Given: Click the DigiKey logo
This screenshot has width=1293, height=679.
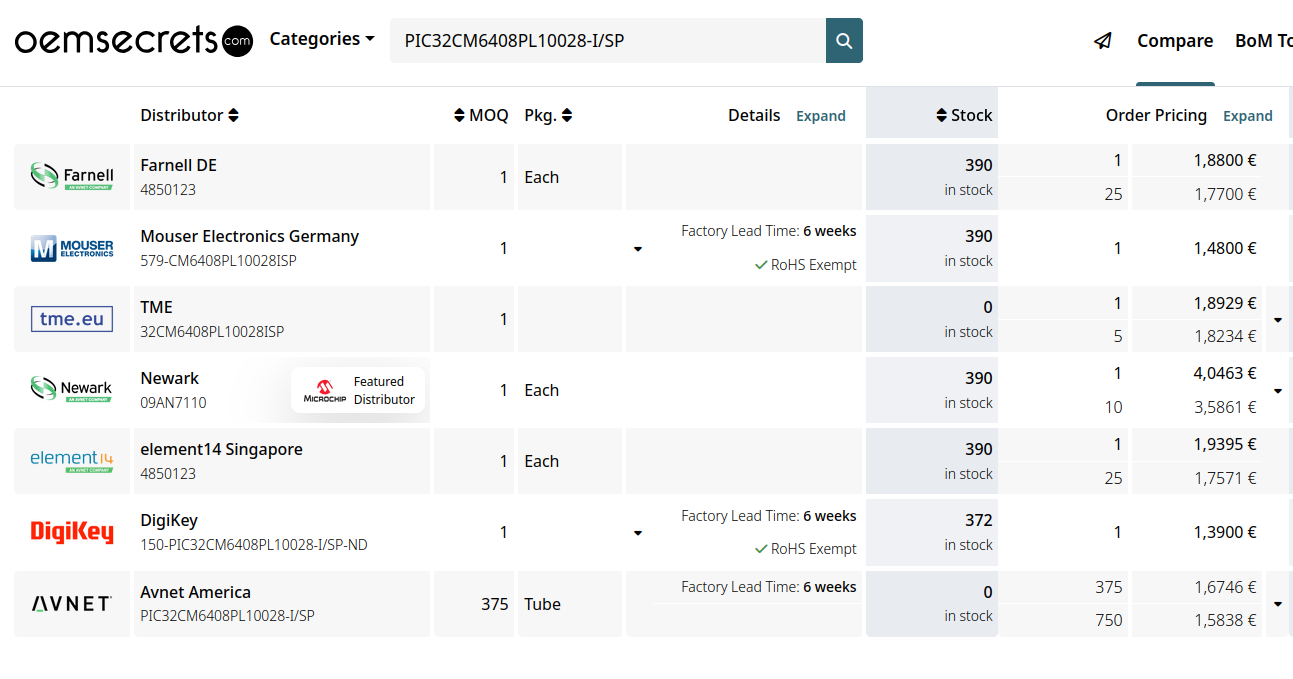Looking at the screenshot, I should point(72,532).
